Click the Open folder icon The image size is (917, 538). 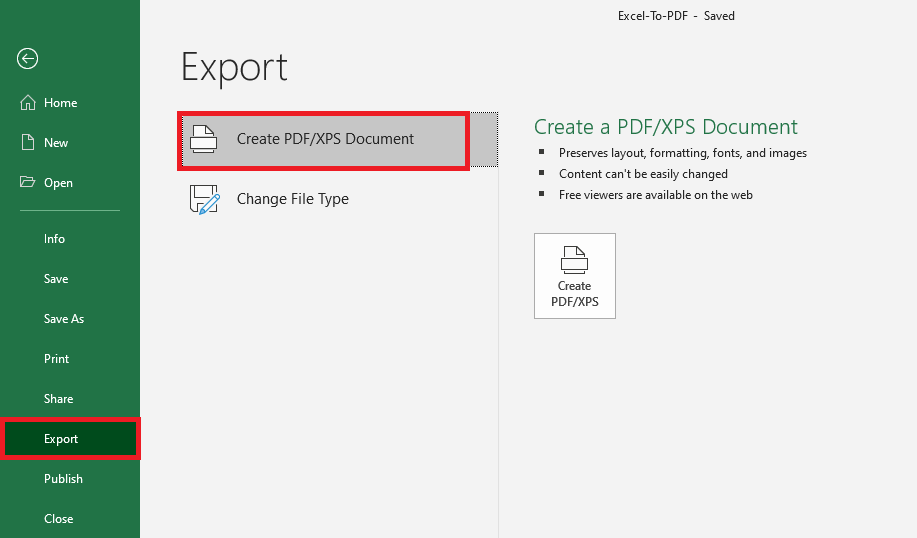pyautogui.click(x=27, y=182)
